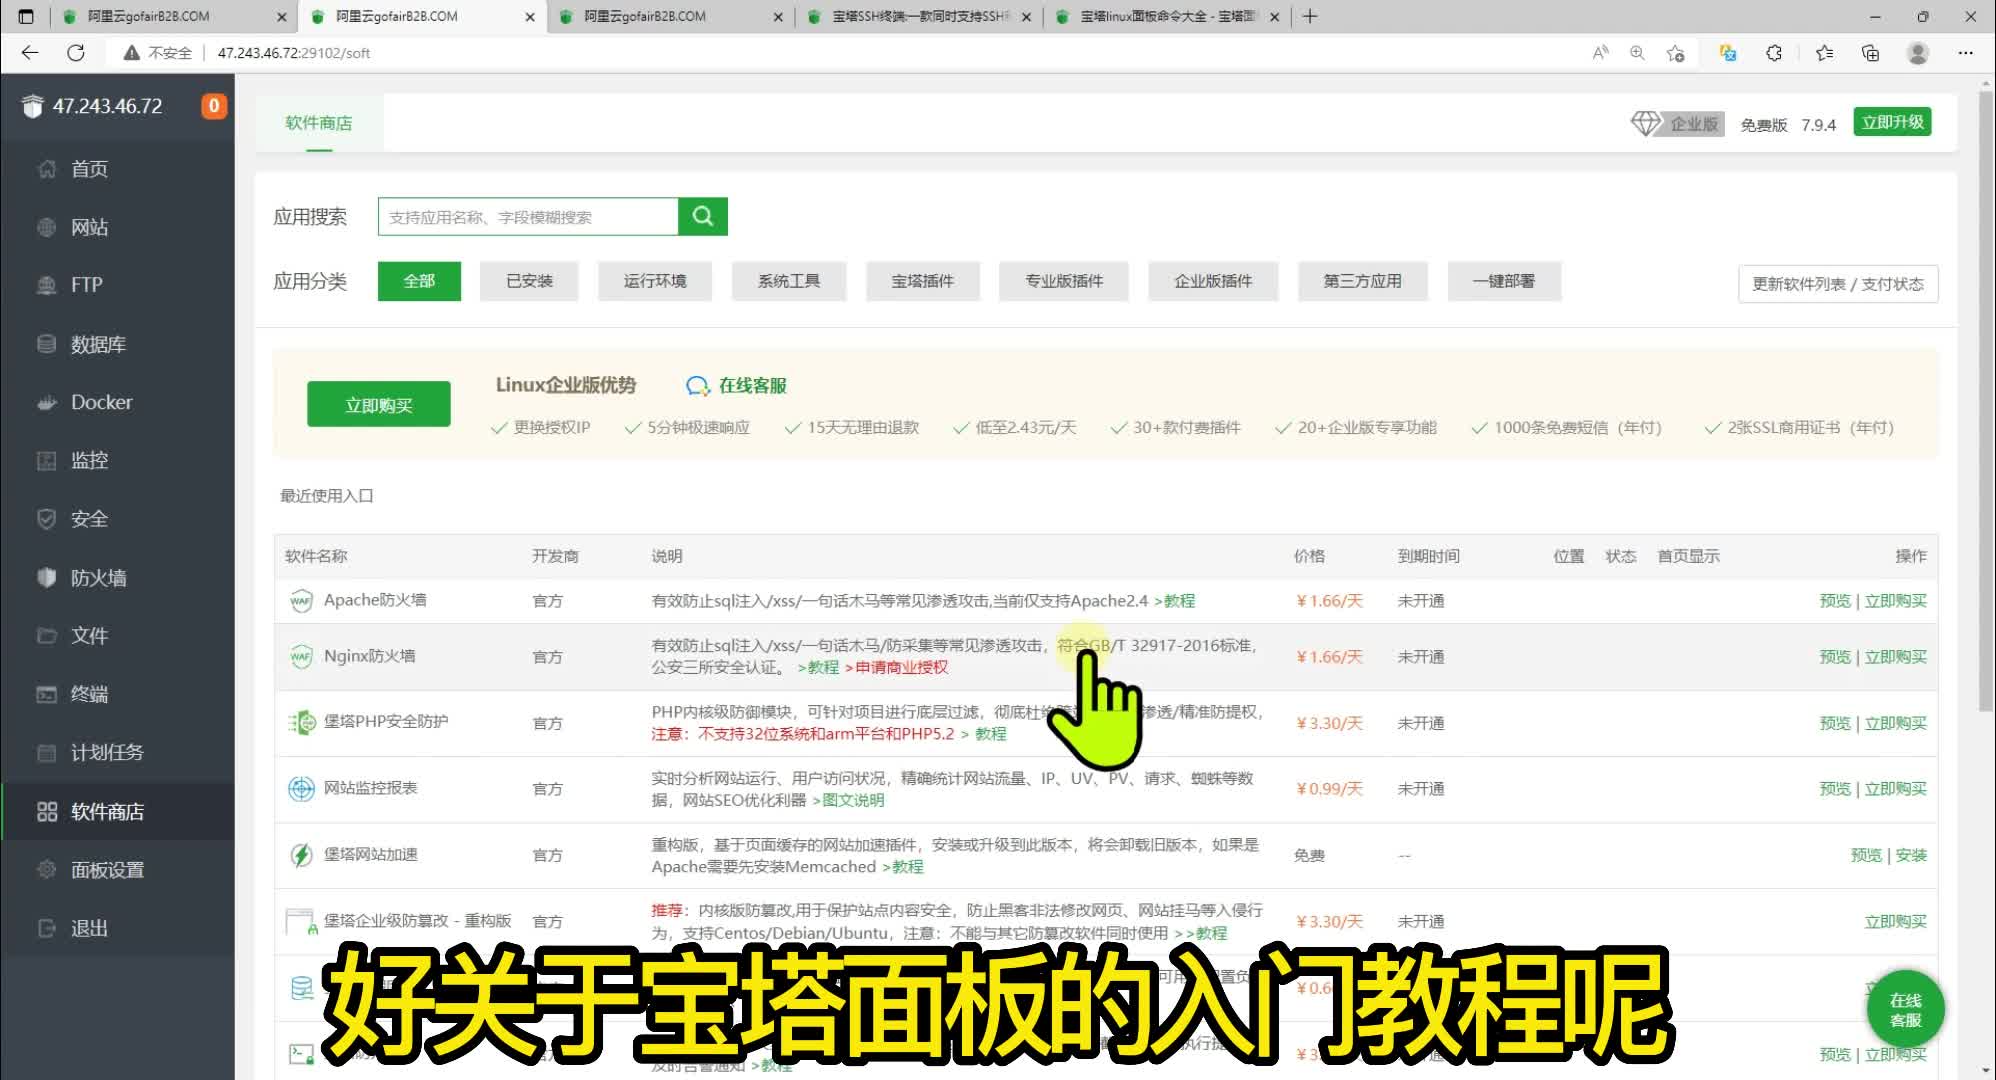Screen dimensions: 1996x1080
Task: Open 终端 terminal in sidebar
Action: (89, 694)
